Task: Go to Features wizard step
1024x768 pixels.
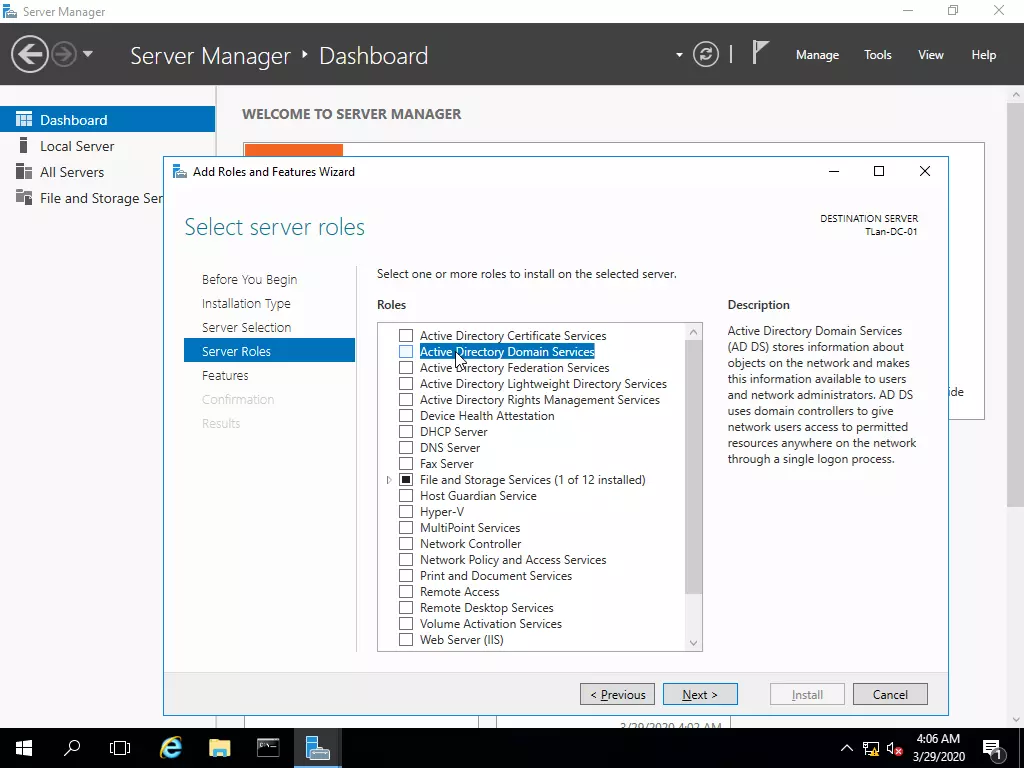Action: pos(225,376)
